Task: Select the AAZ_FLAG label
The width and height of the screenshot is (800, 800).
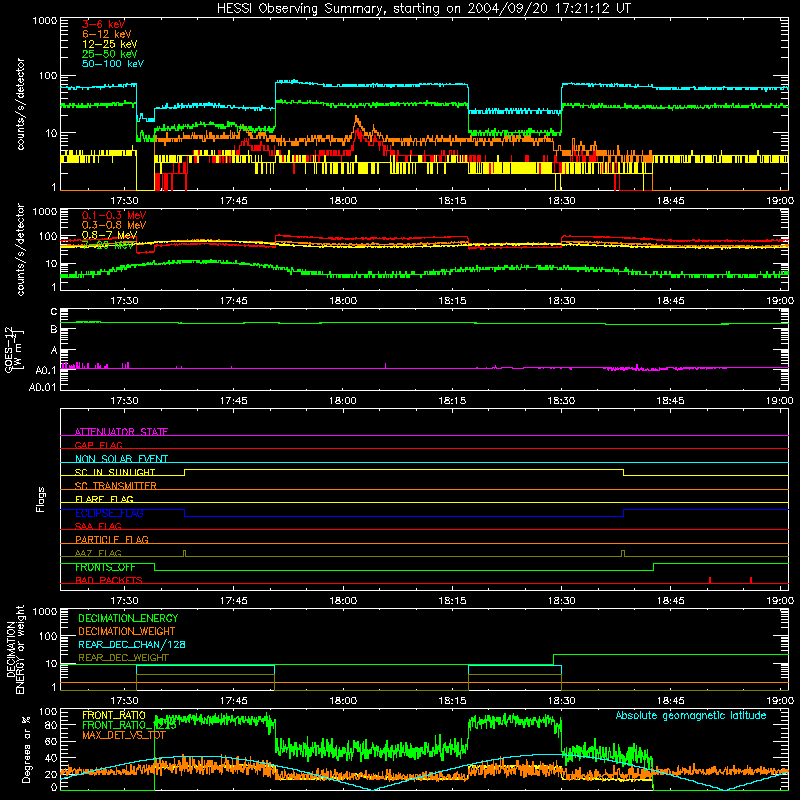Action: [x=98, y=553]
